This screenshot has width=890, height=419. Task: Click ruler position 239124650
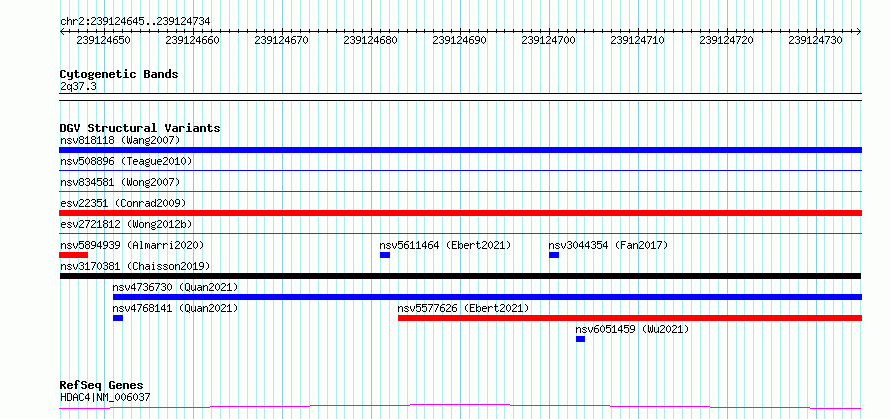click(103, 40)
